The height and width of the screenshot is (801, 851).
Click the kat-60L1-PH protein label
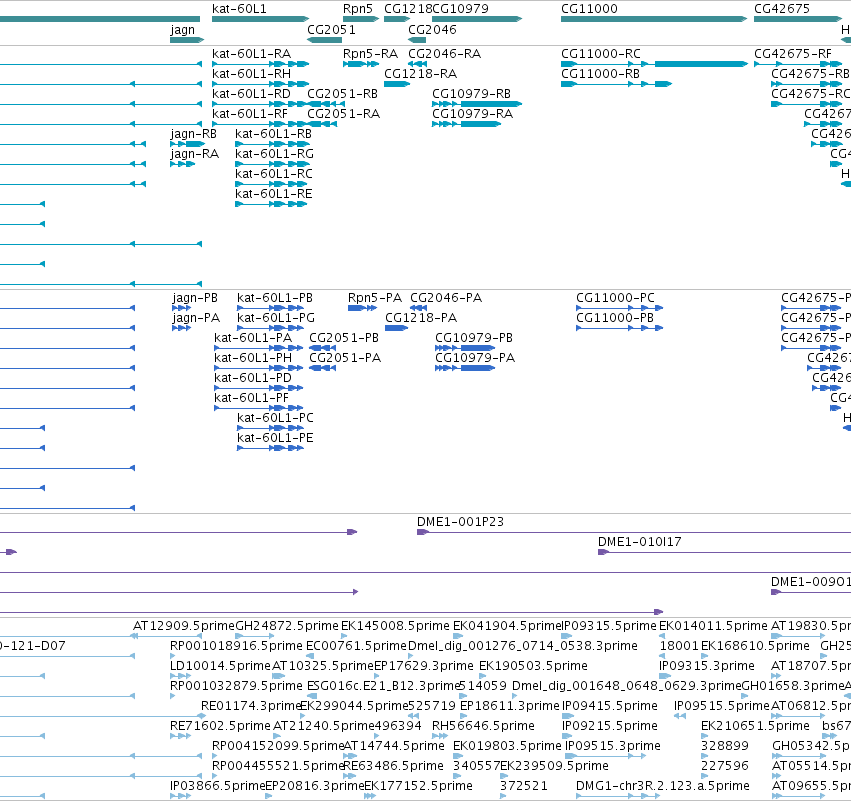253,358
